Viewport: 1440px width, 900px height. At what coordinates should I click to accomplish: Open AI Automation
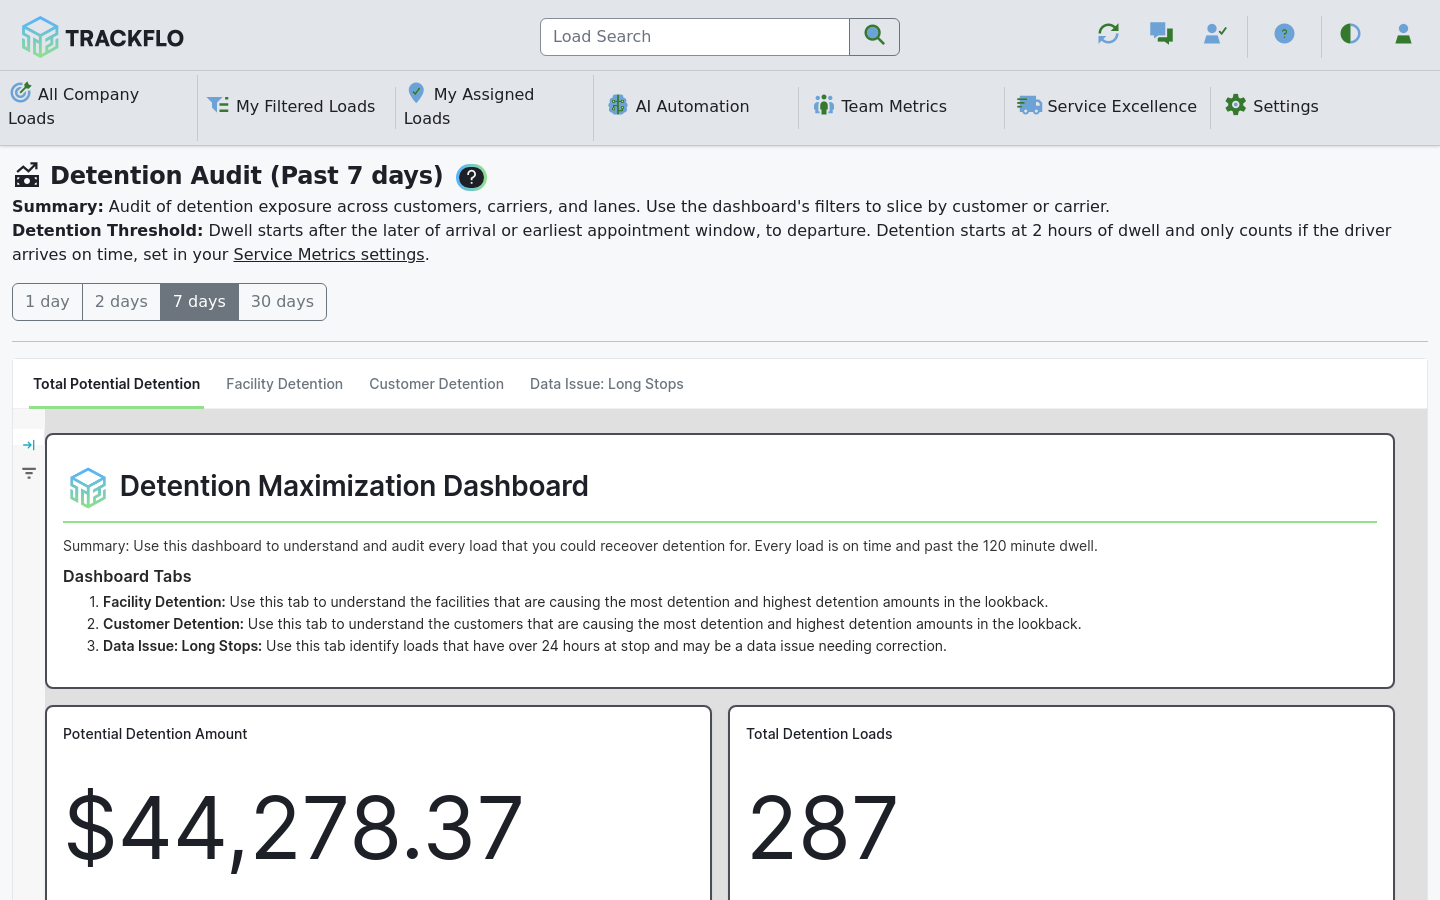678,106
